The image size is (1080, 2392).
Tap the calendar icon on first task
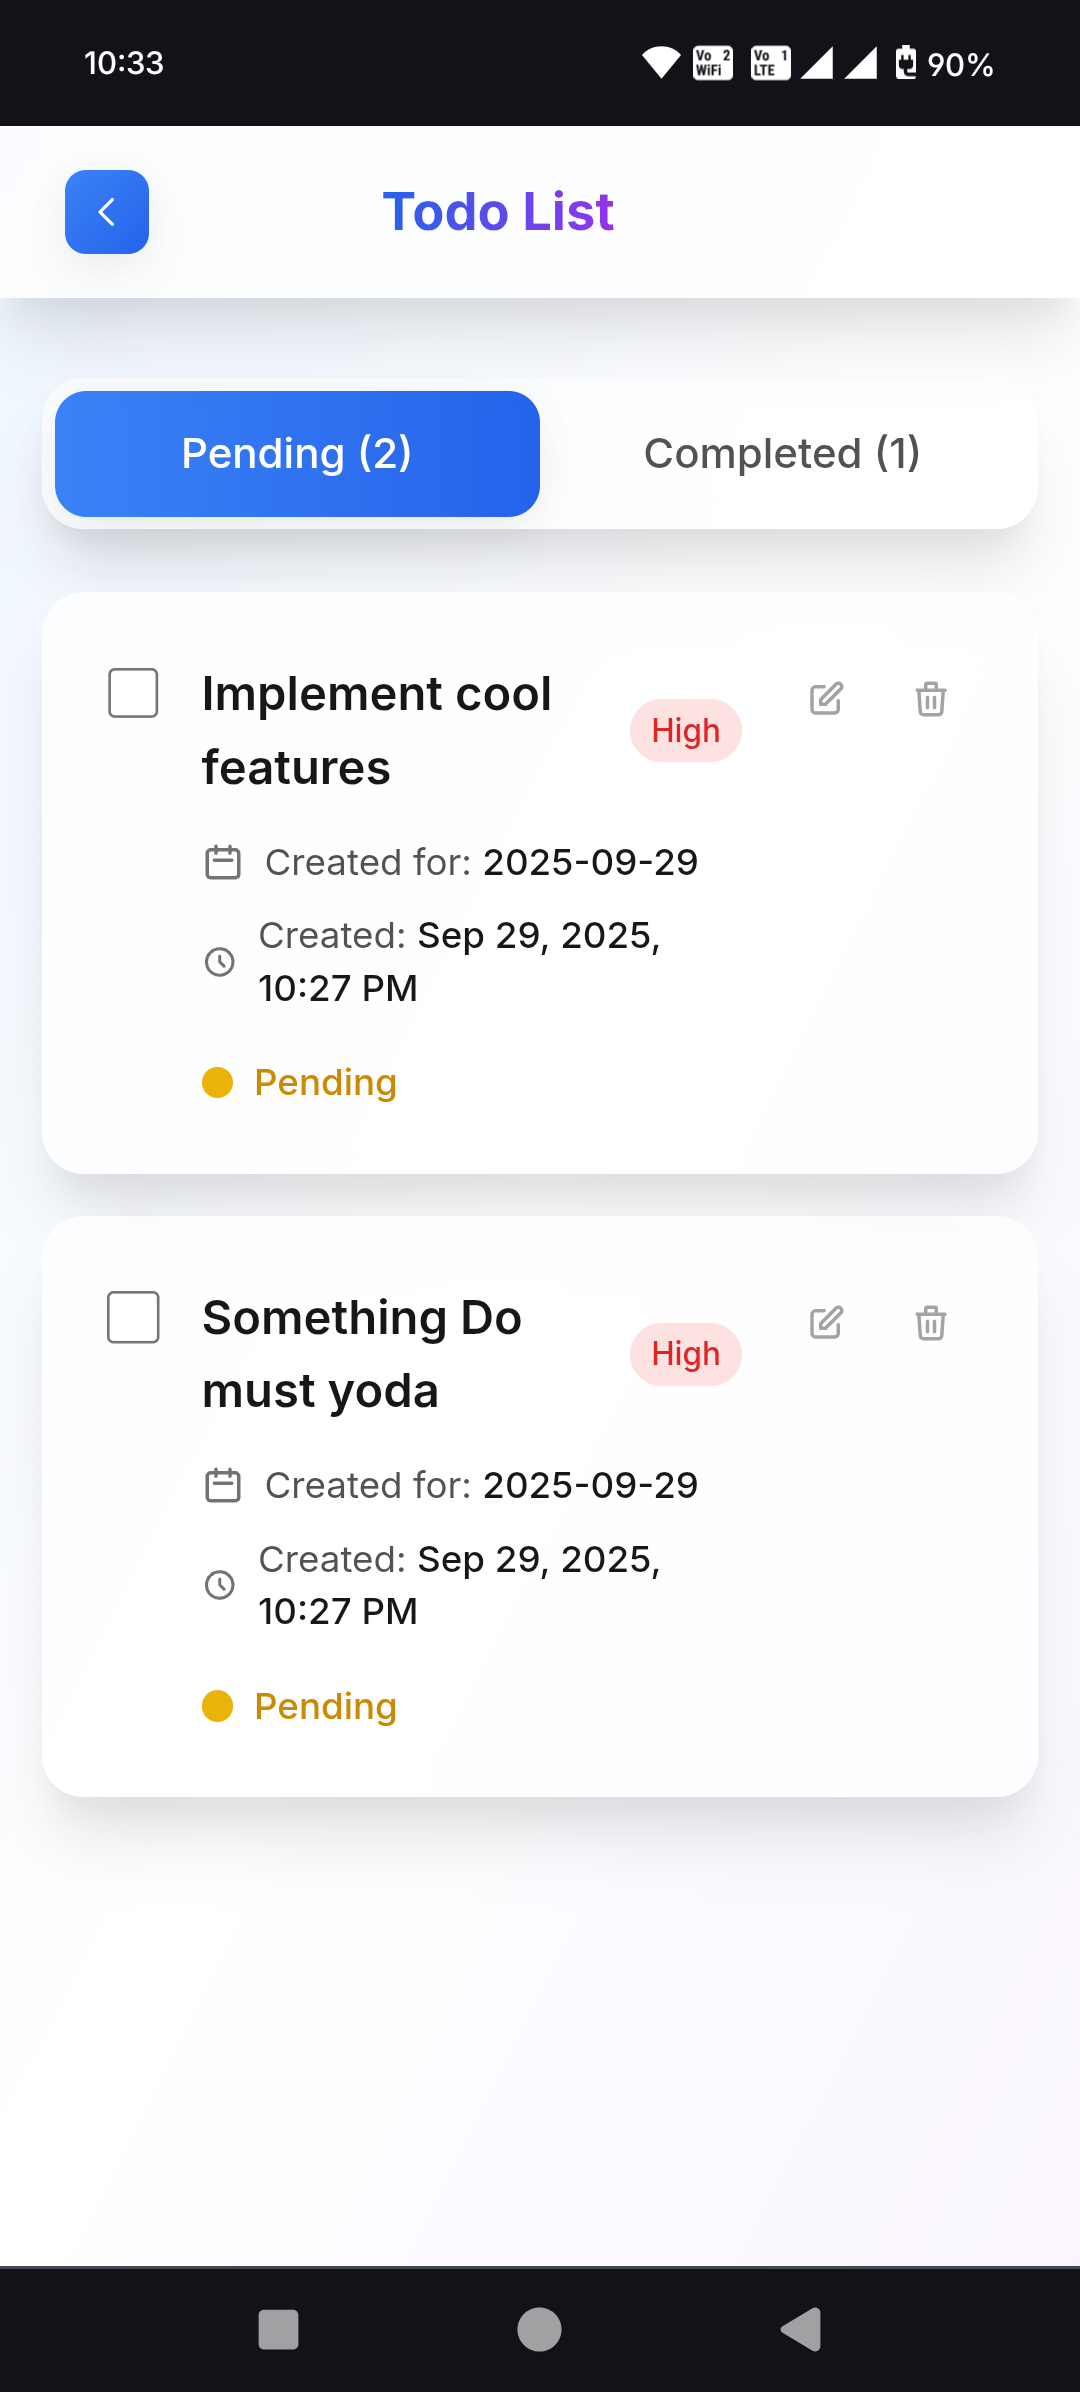pyautogui.click(x=223, y=862)
